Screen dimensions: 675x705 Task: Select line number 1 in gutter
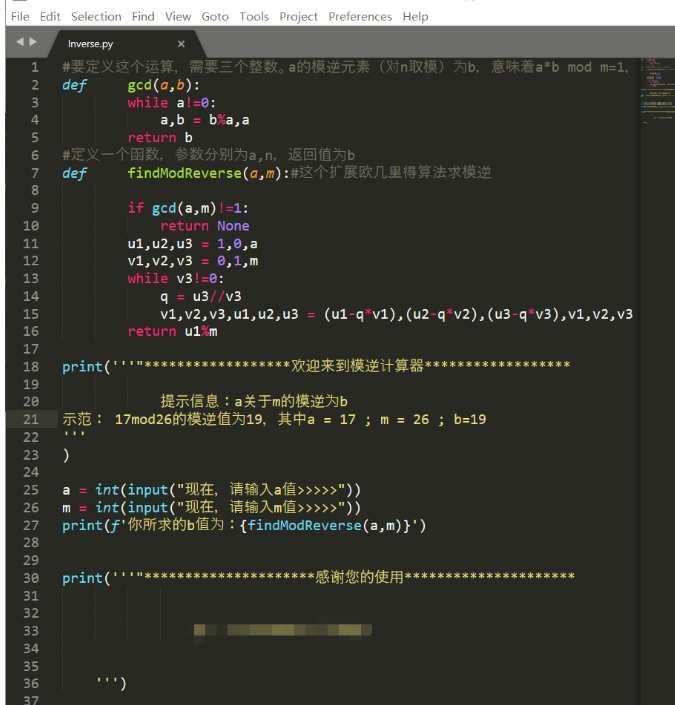(35, 67)
